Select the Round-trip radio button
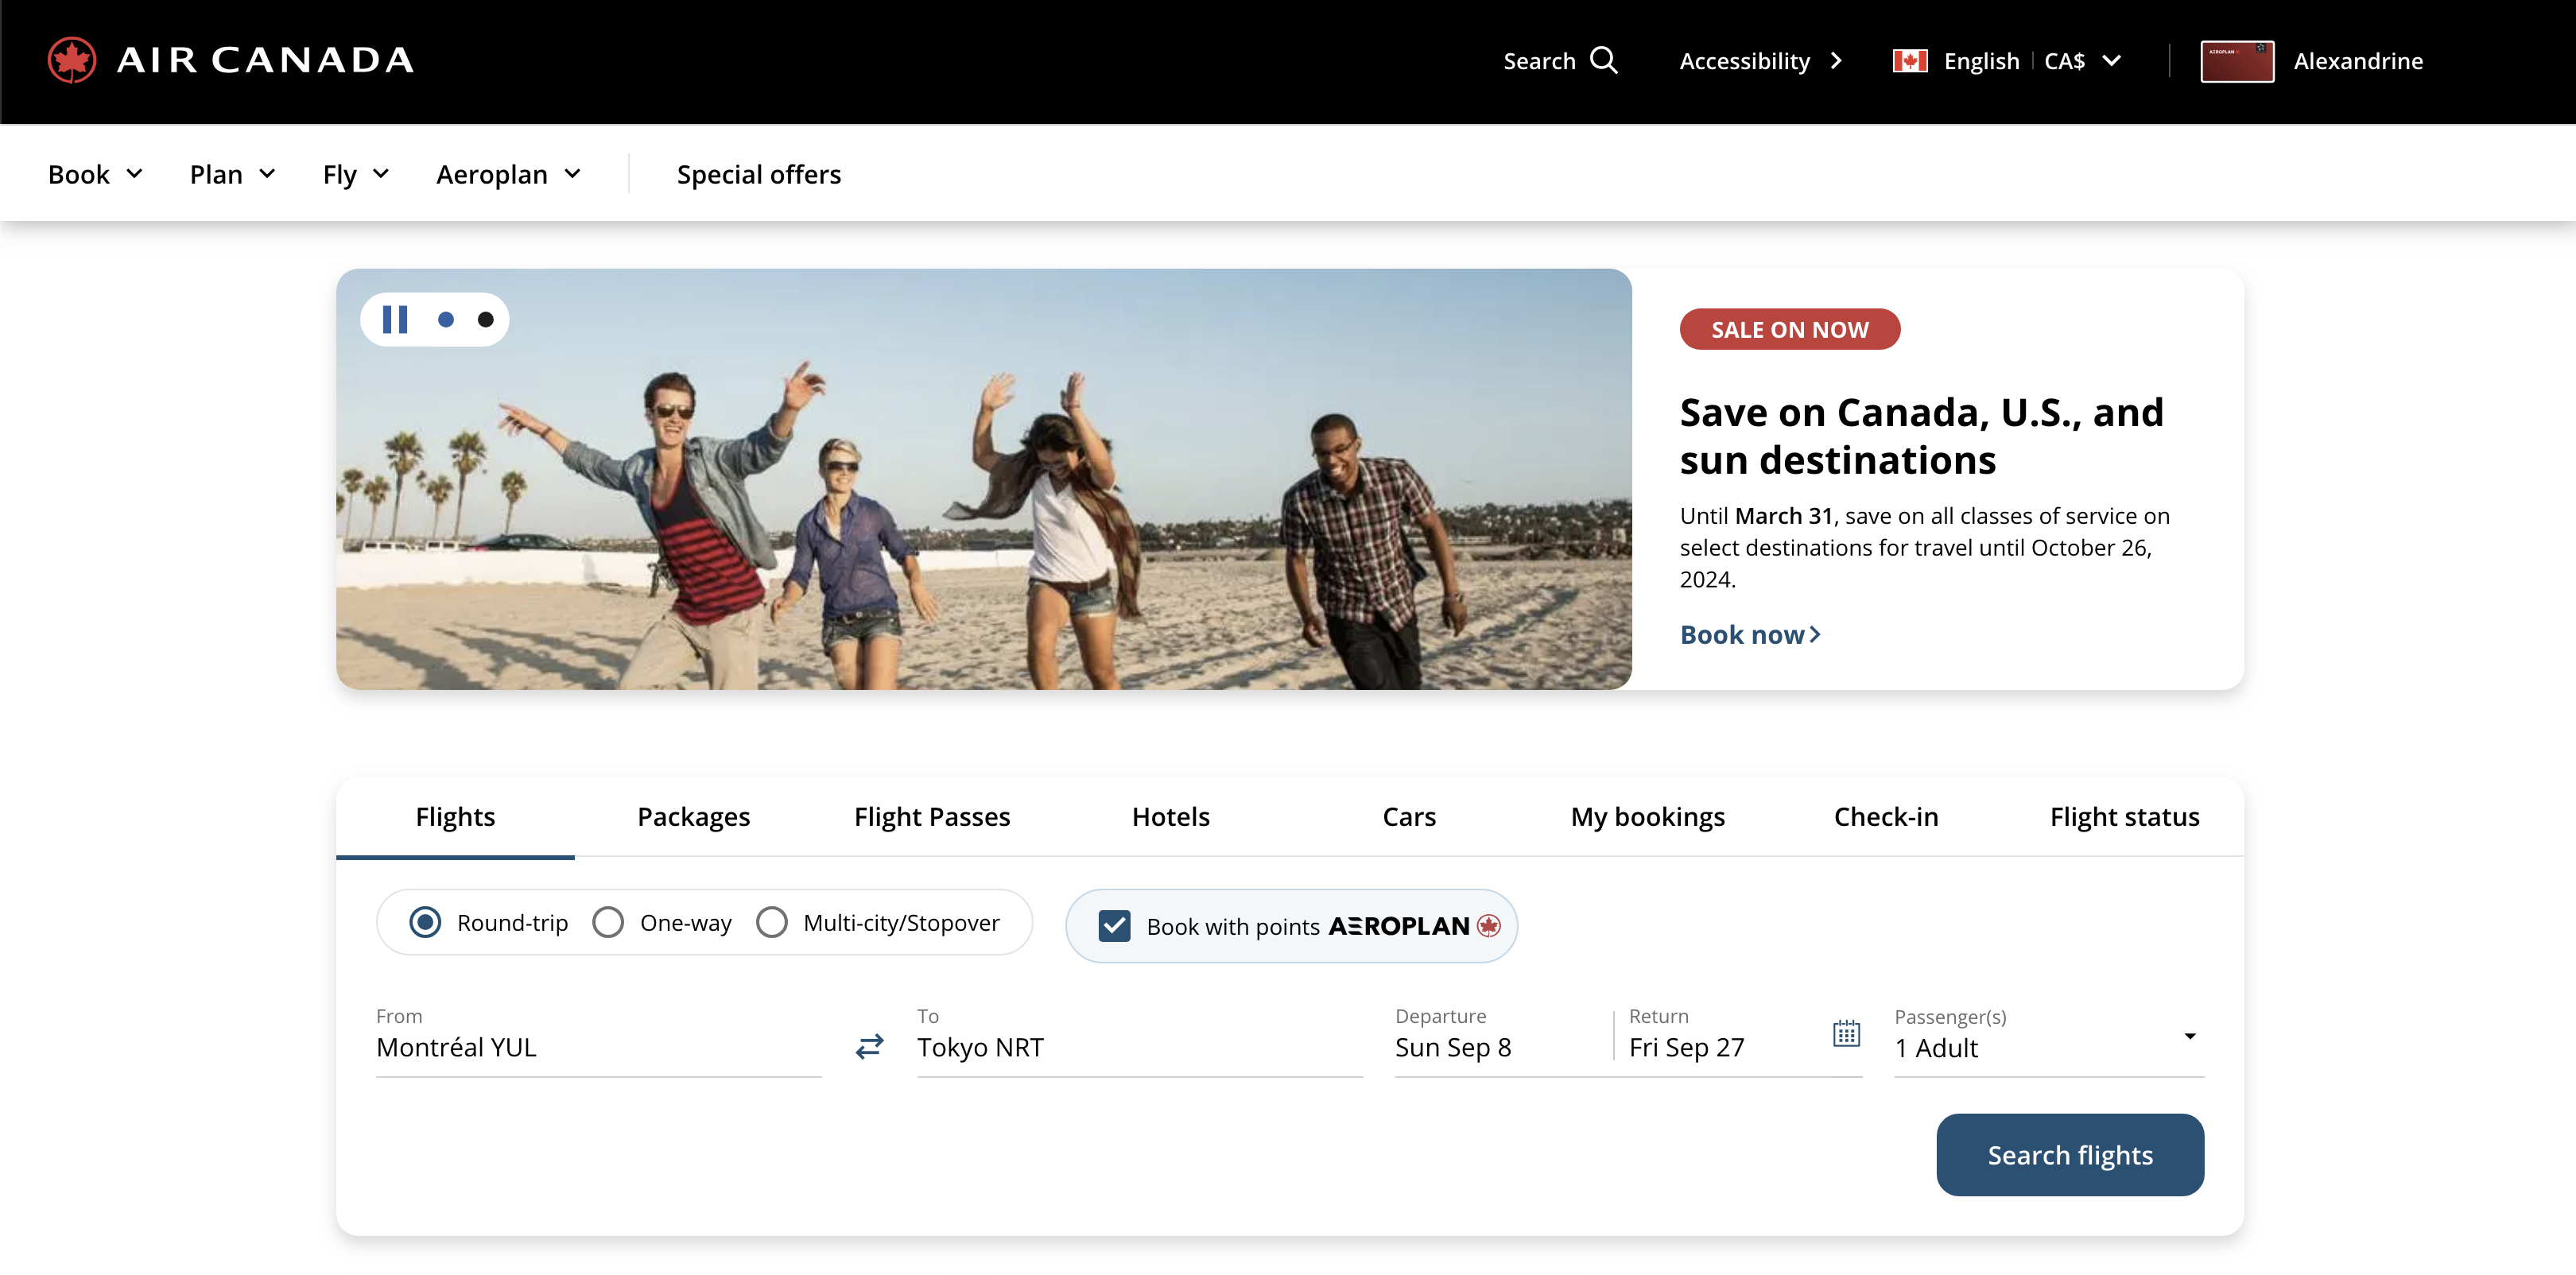2576x1275 pixels. pos(425,922)
